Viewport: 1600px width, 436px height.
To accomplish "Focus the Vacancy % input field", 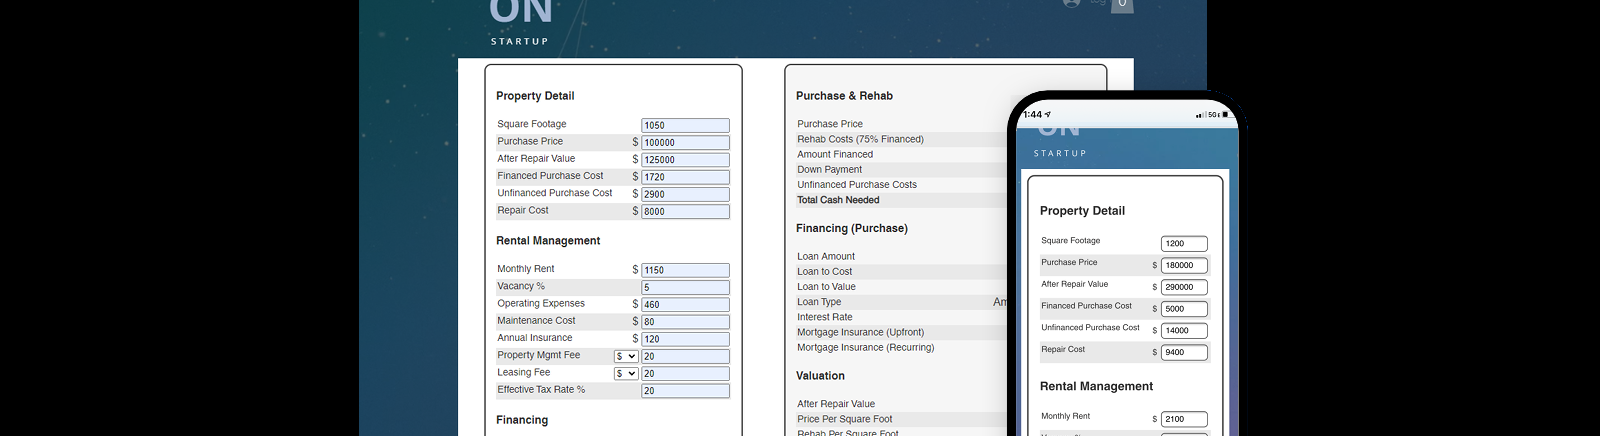I will [x=685, y=287].
